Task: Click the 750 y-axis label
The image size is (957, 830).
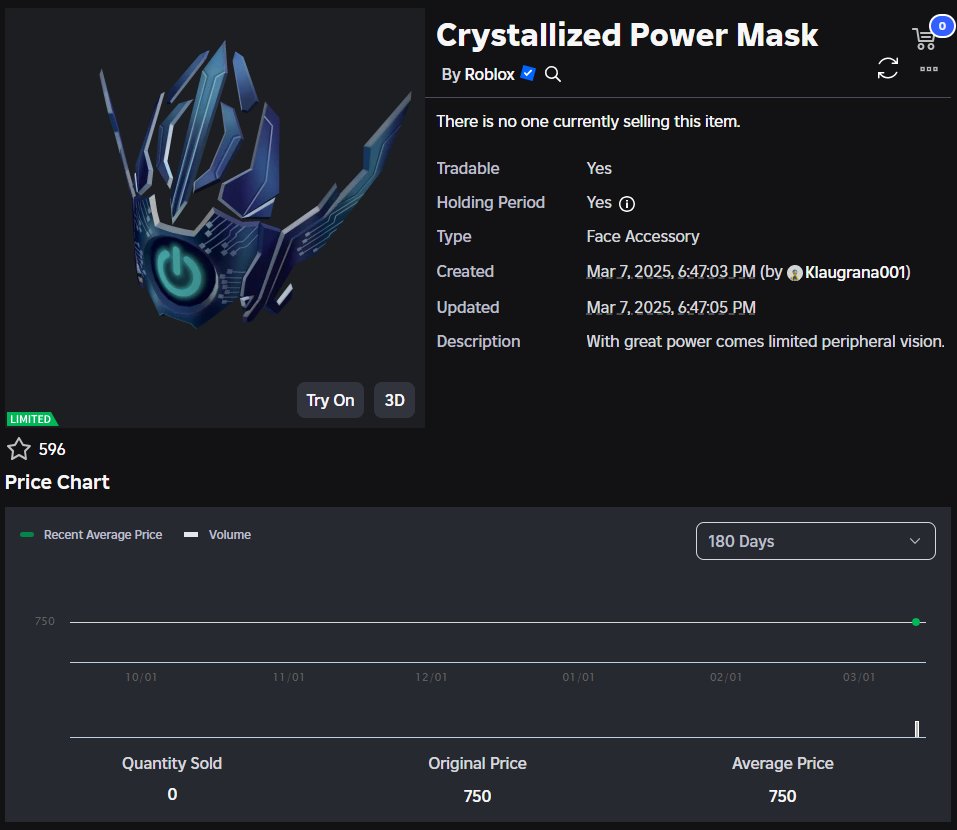Action: [x=45, y=621]
